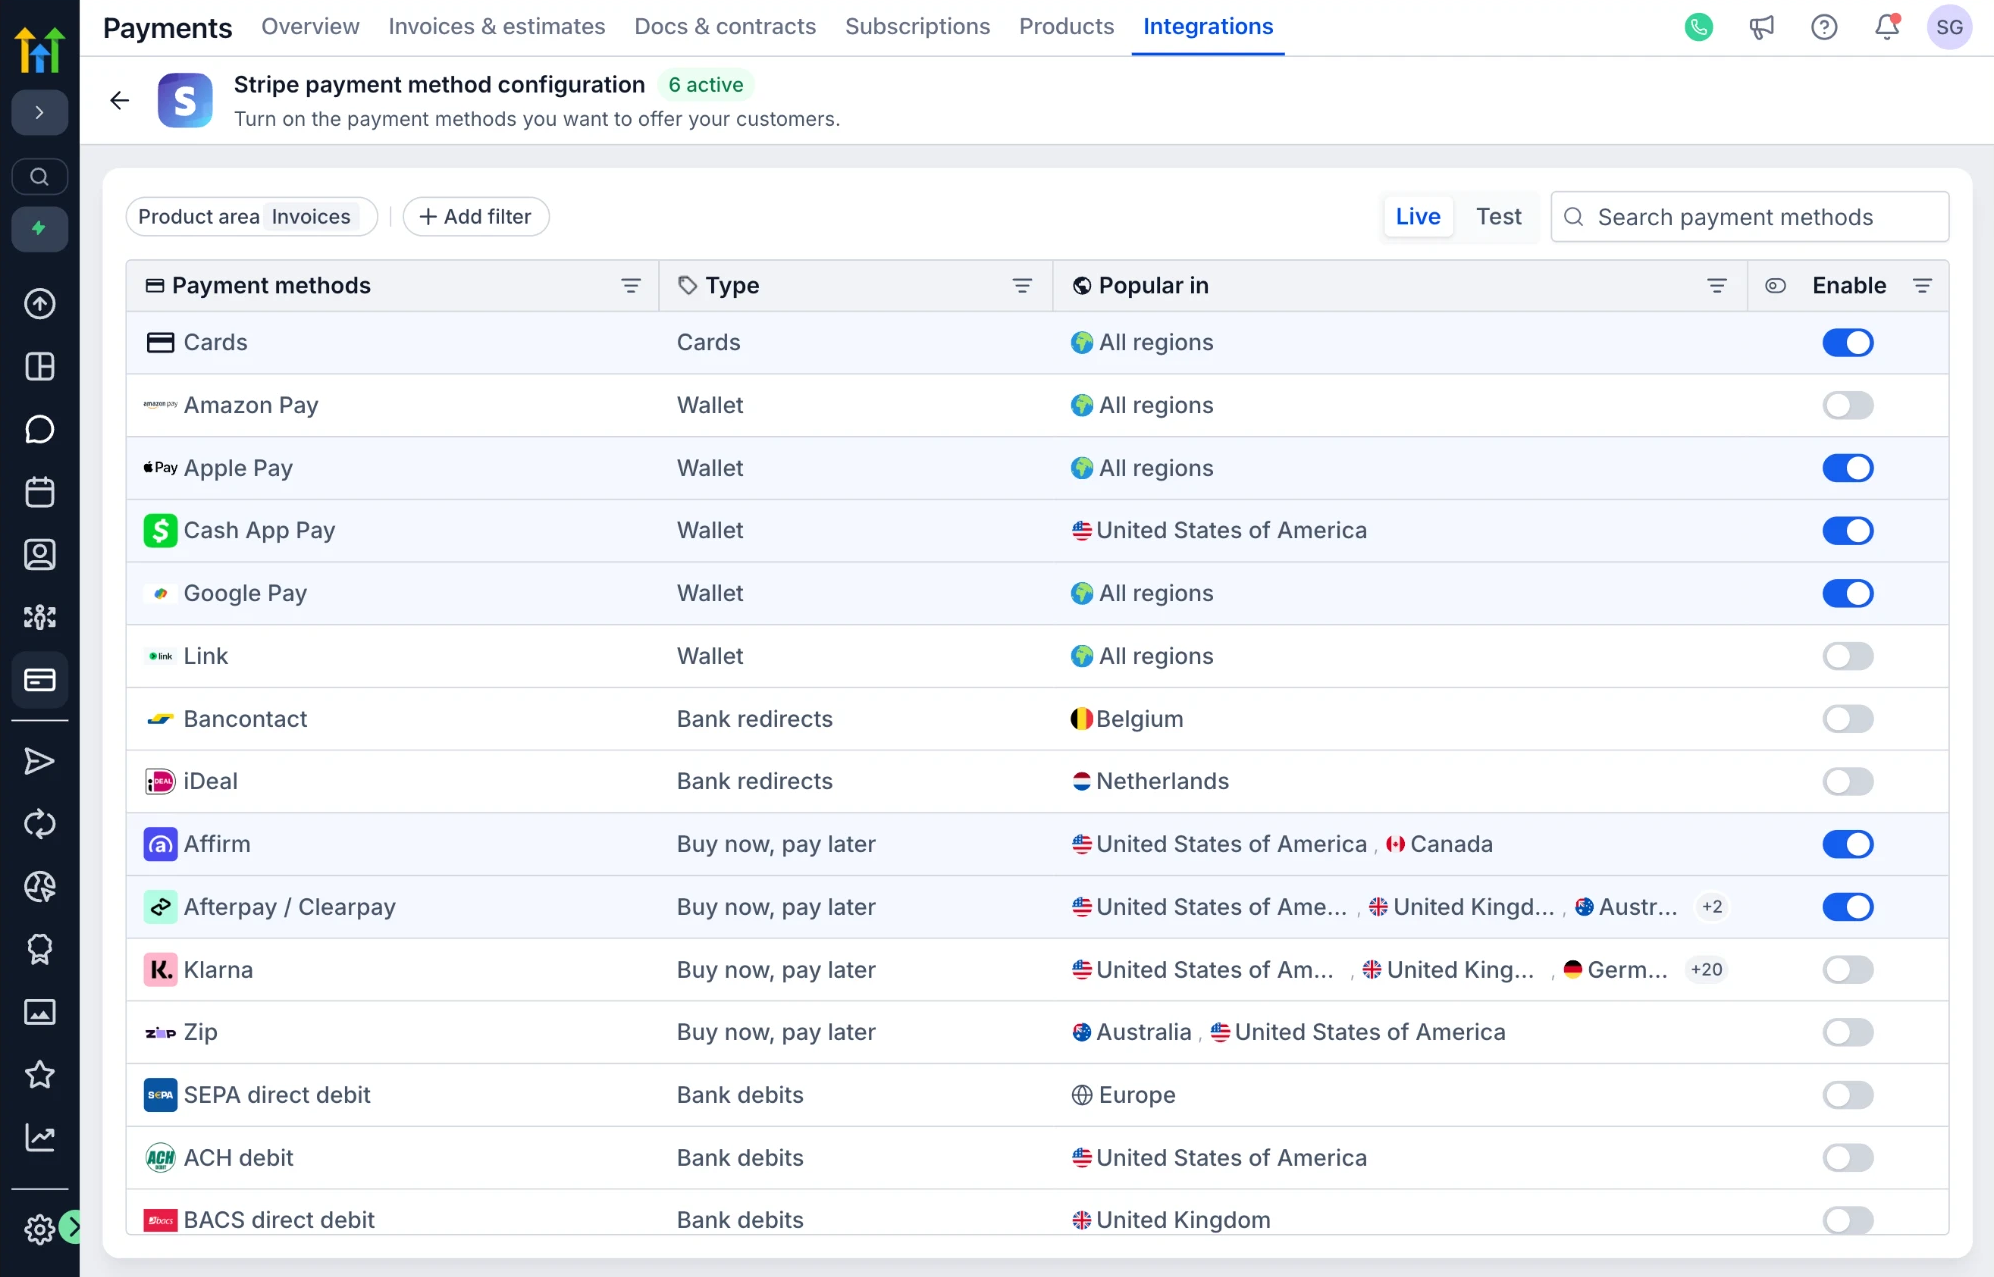This screenshot has height=1277, width=1994.
Task: Click the Search payment methods field
Action: click(1749, 217)
